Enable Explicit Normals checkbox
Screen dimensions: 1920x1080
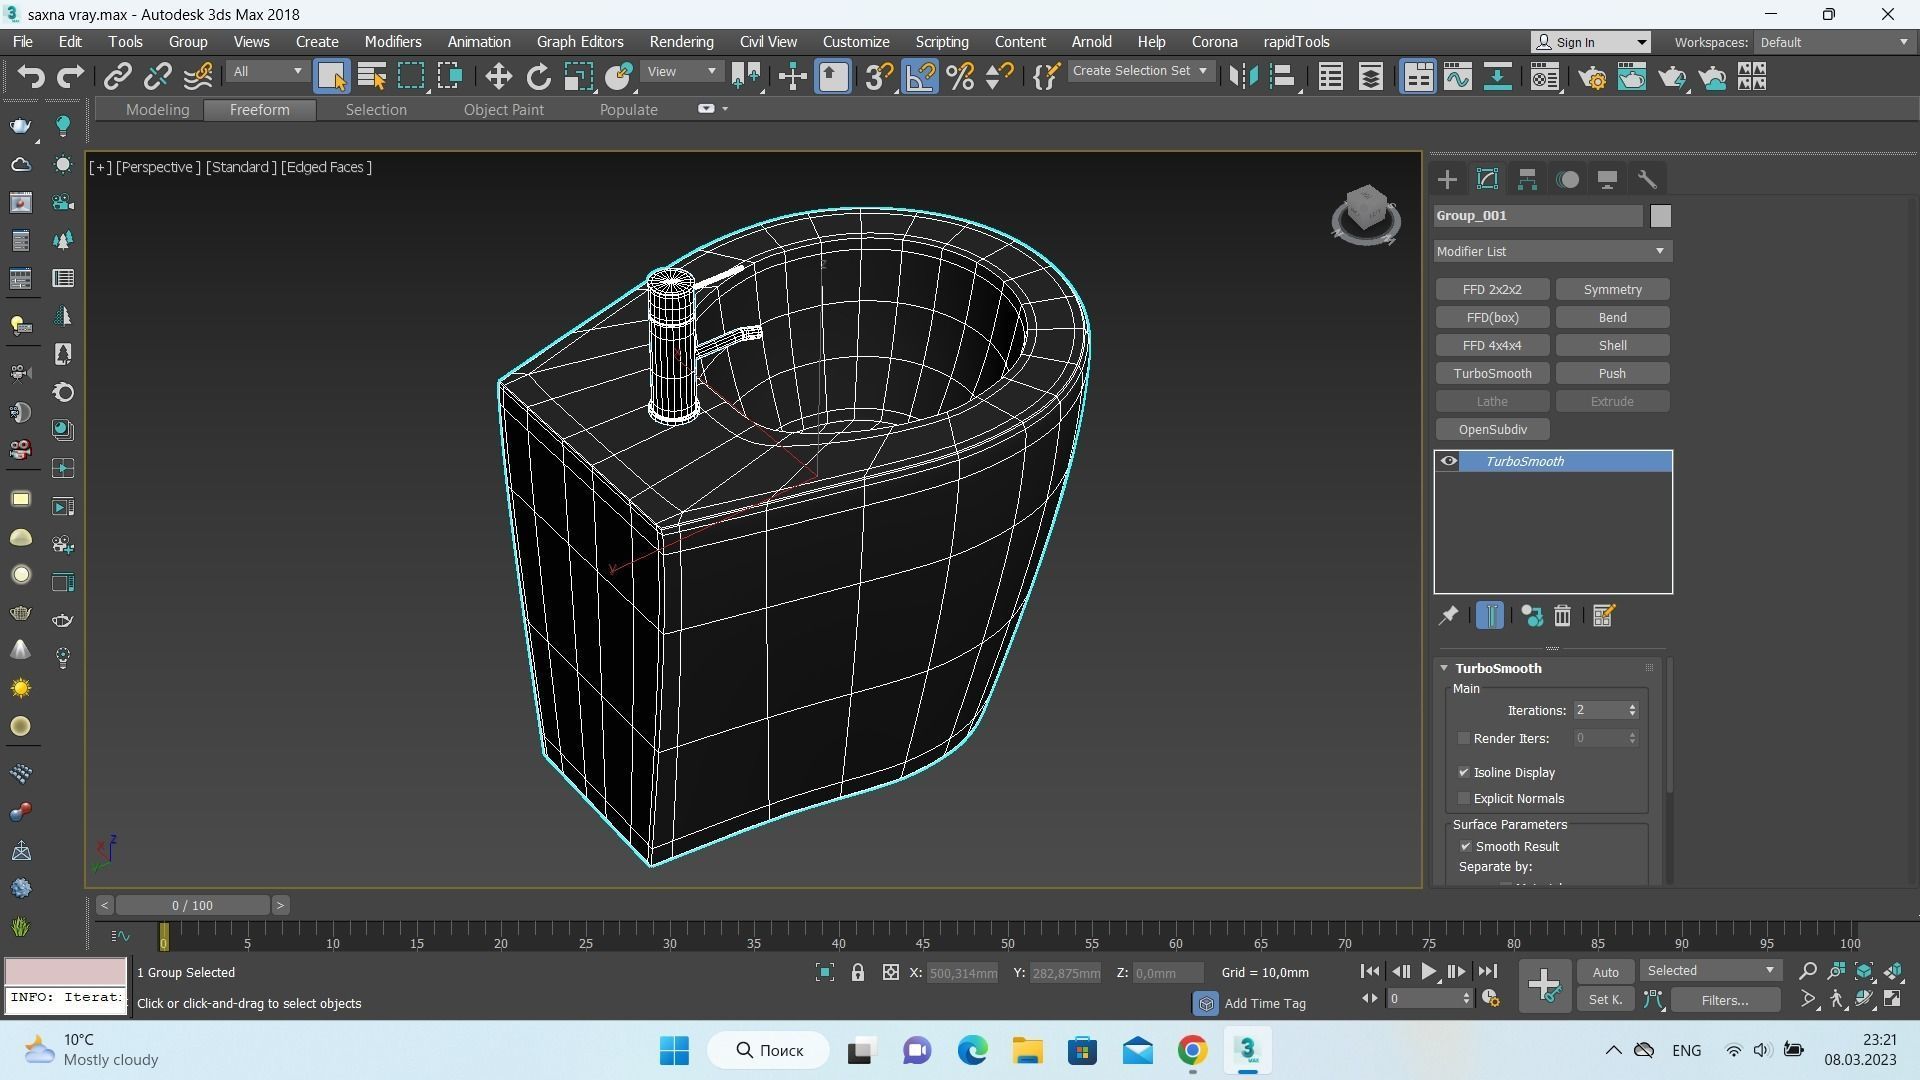(x=1464, y=798)
